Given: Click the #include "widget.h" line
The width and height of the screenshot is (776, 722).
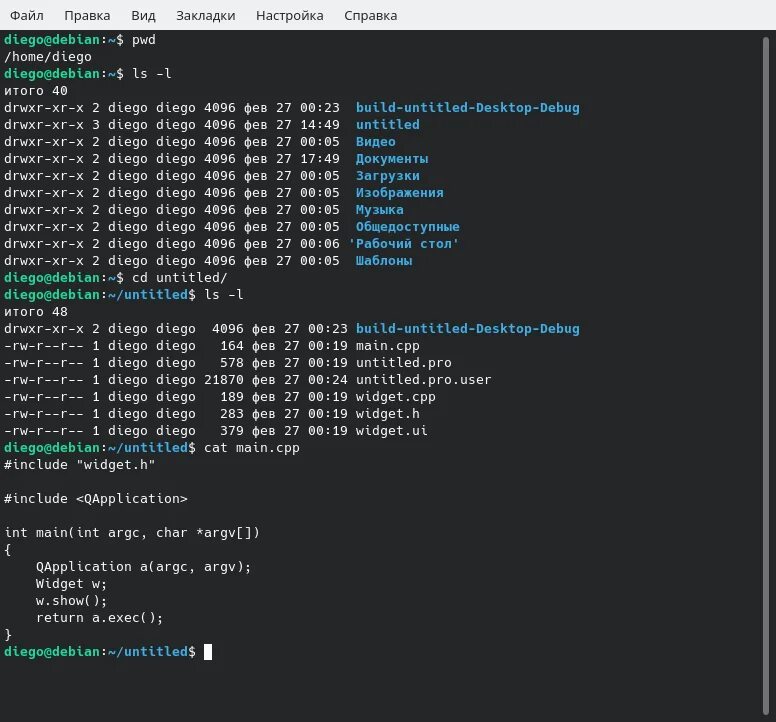Looking at the screenshot, I should click(x=80, y=465).
